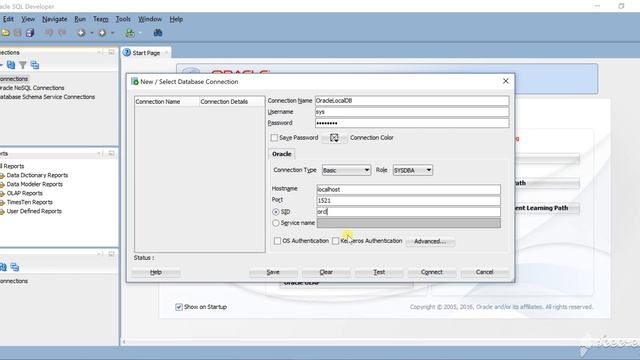The image size is (640, 360).
Task: Click the Back navigation arrow icon
Action: [81, 33]
